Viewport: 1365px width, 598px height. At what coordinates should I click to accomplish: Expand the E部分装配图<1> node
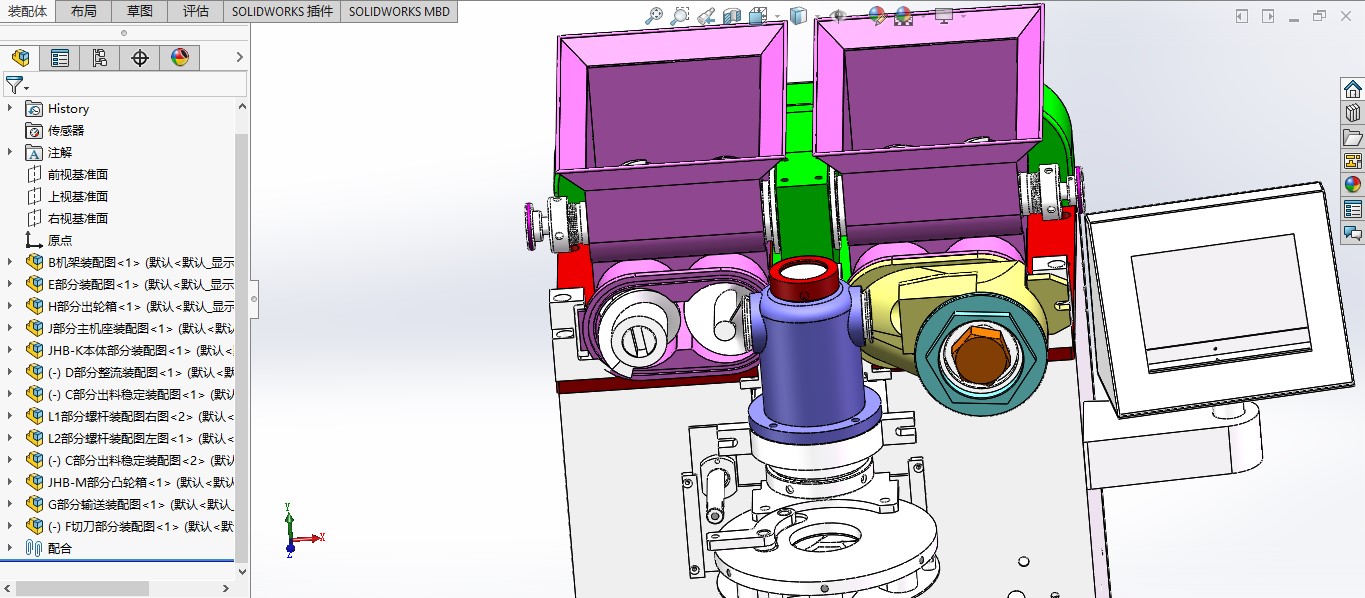(x=10, y=284)
